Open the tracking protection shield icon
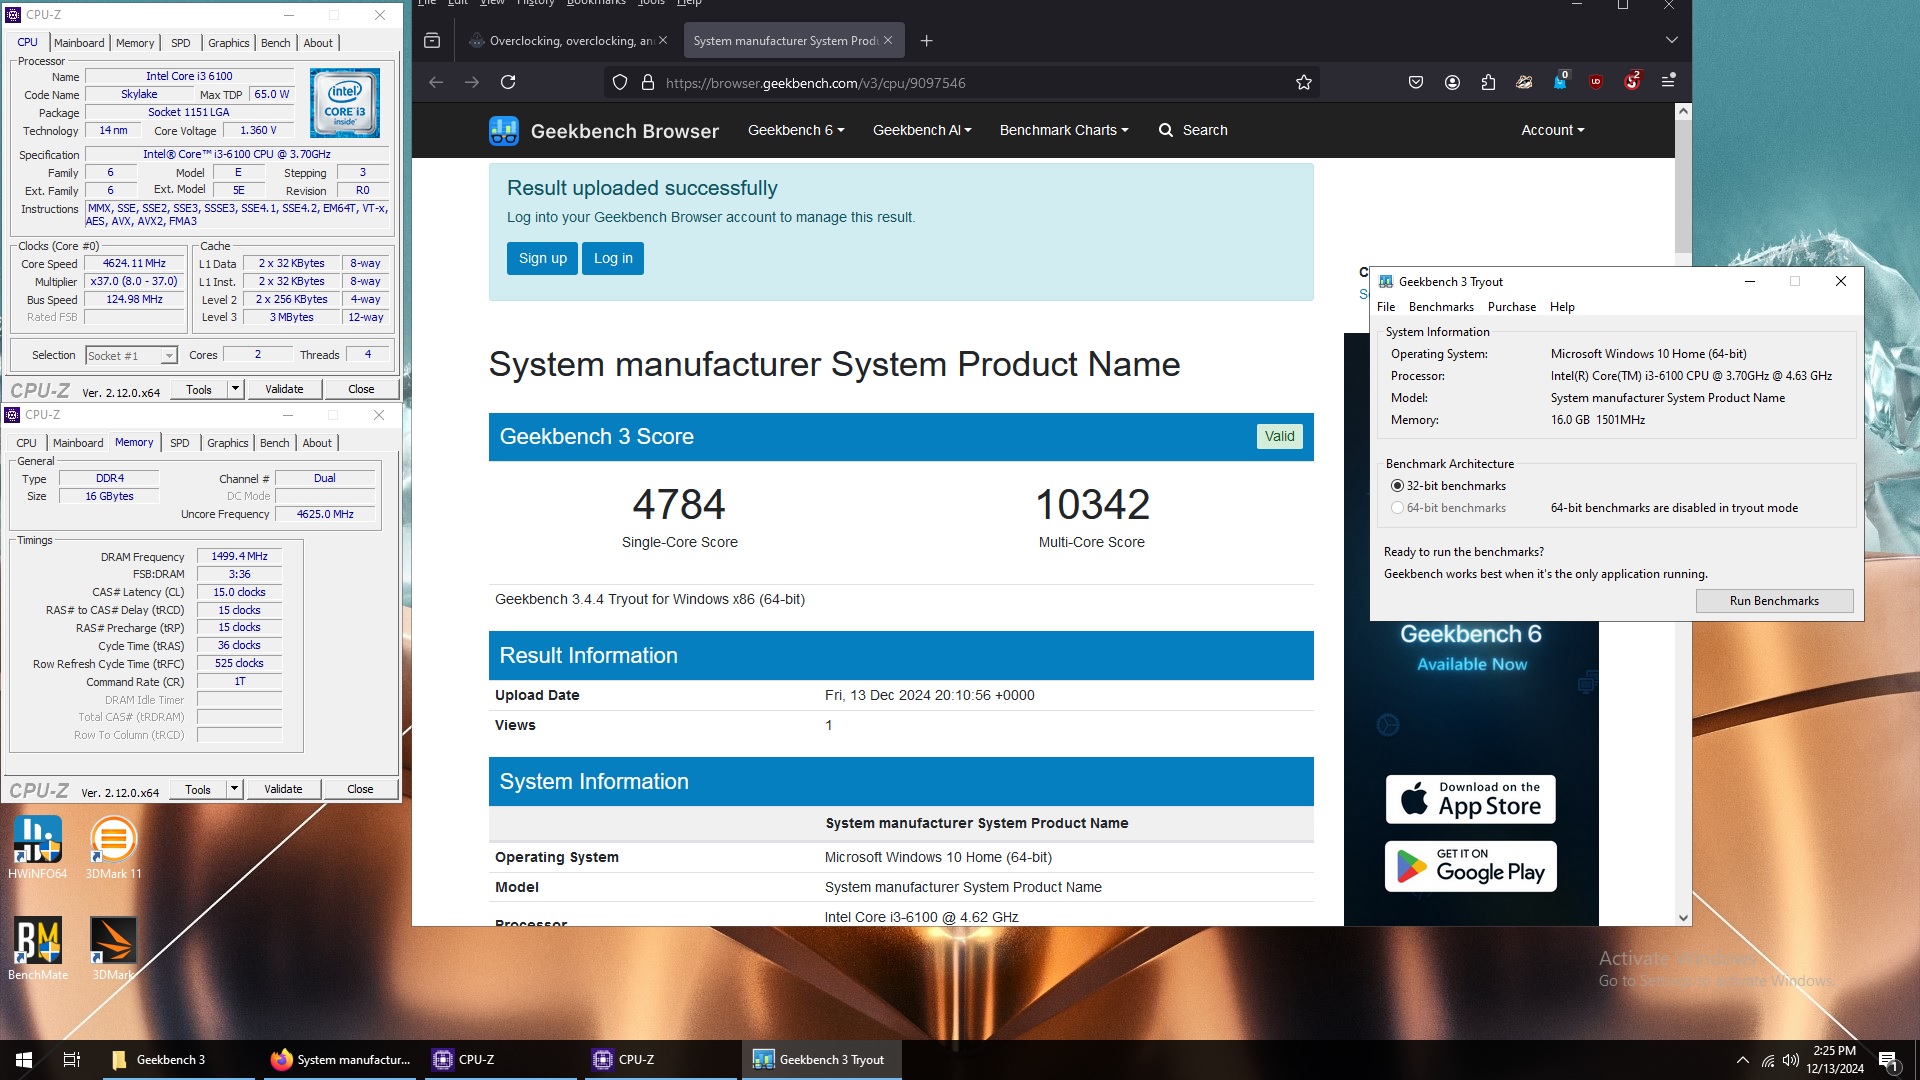The width and height of the screenshot is (1920, 1080). [620, 83]
